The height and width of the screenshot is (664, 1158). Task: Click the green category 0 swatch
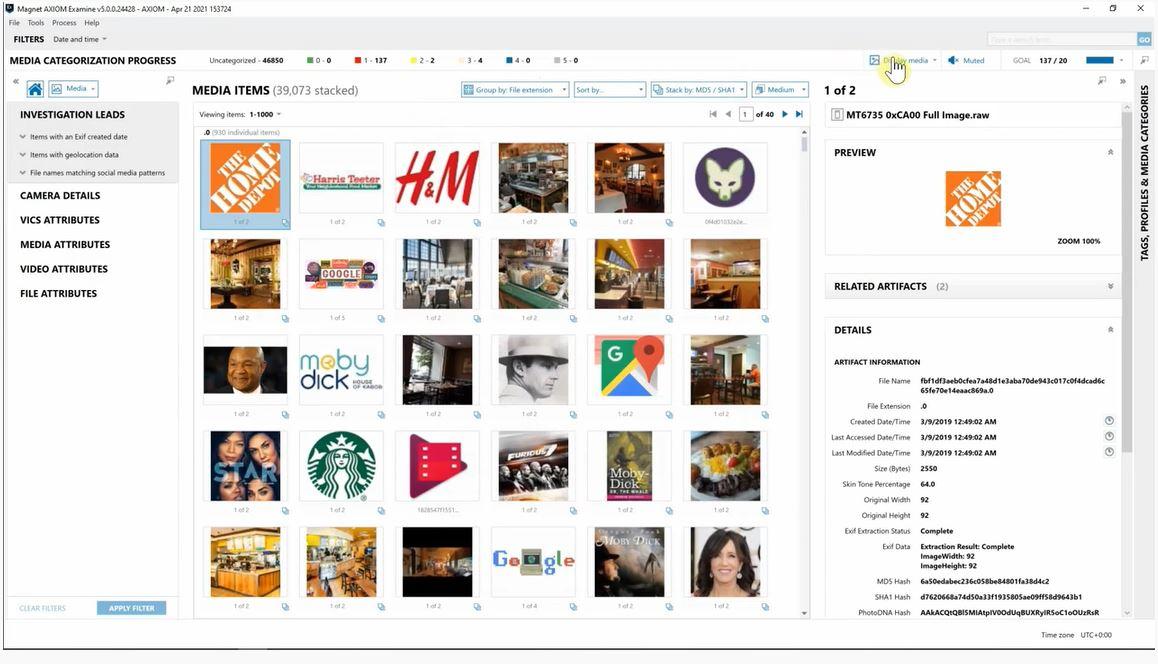click(x=310, y=61)
